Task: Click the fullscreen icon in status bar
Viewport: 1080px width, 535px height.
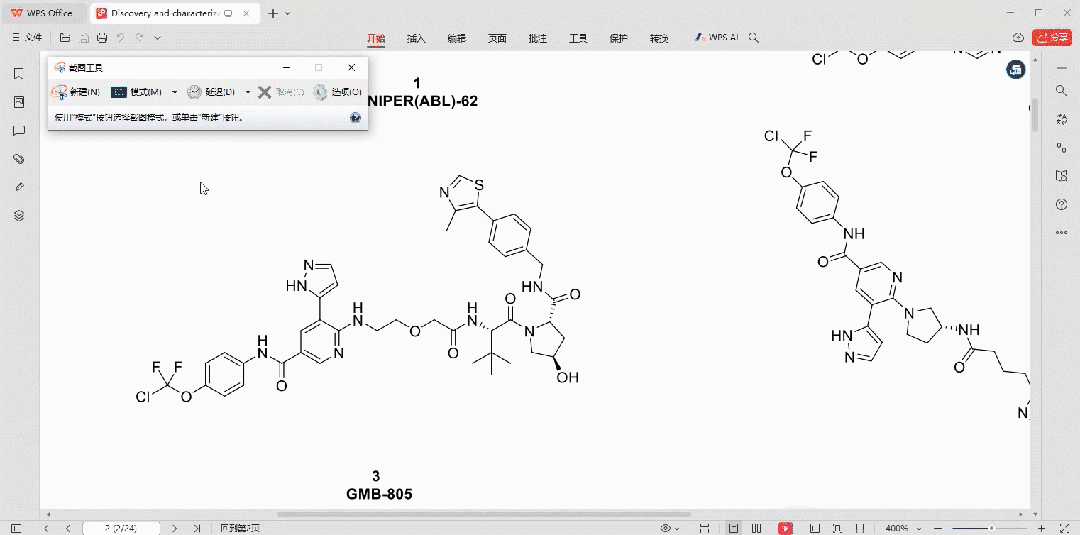Action: (x=1066, y=528)
